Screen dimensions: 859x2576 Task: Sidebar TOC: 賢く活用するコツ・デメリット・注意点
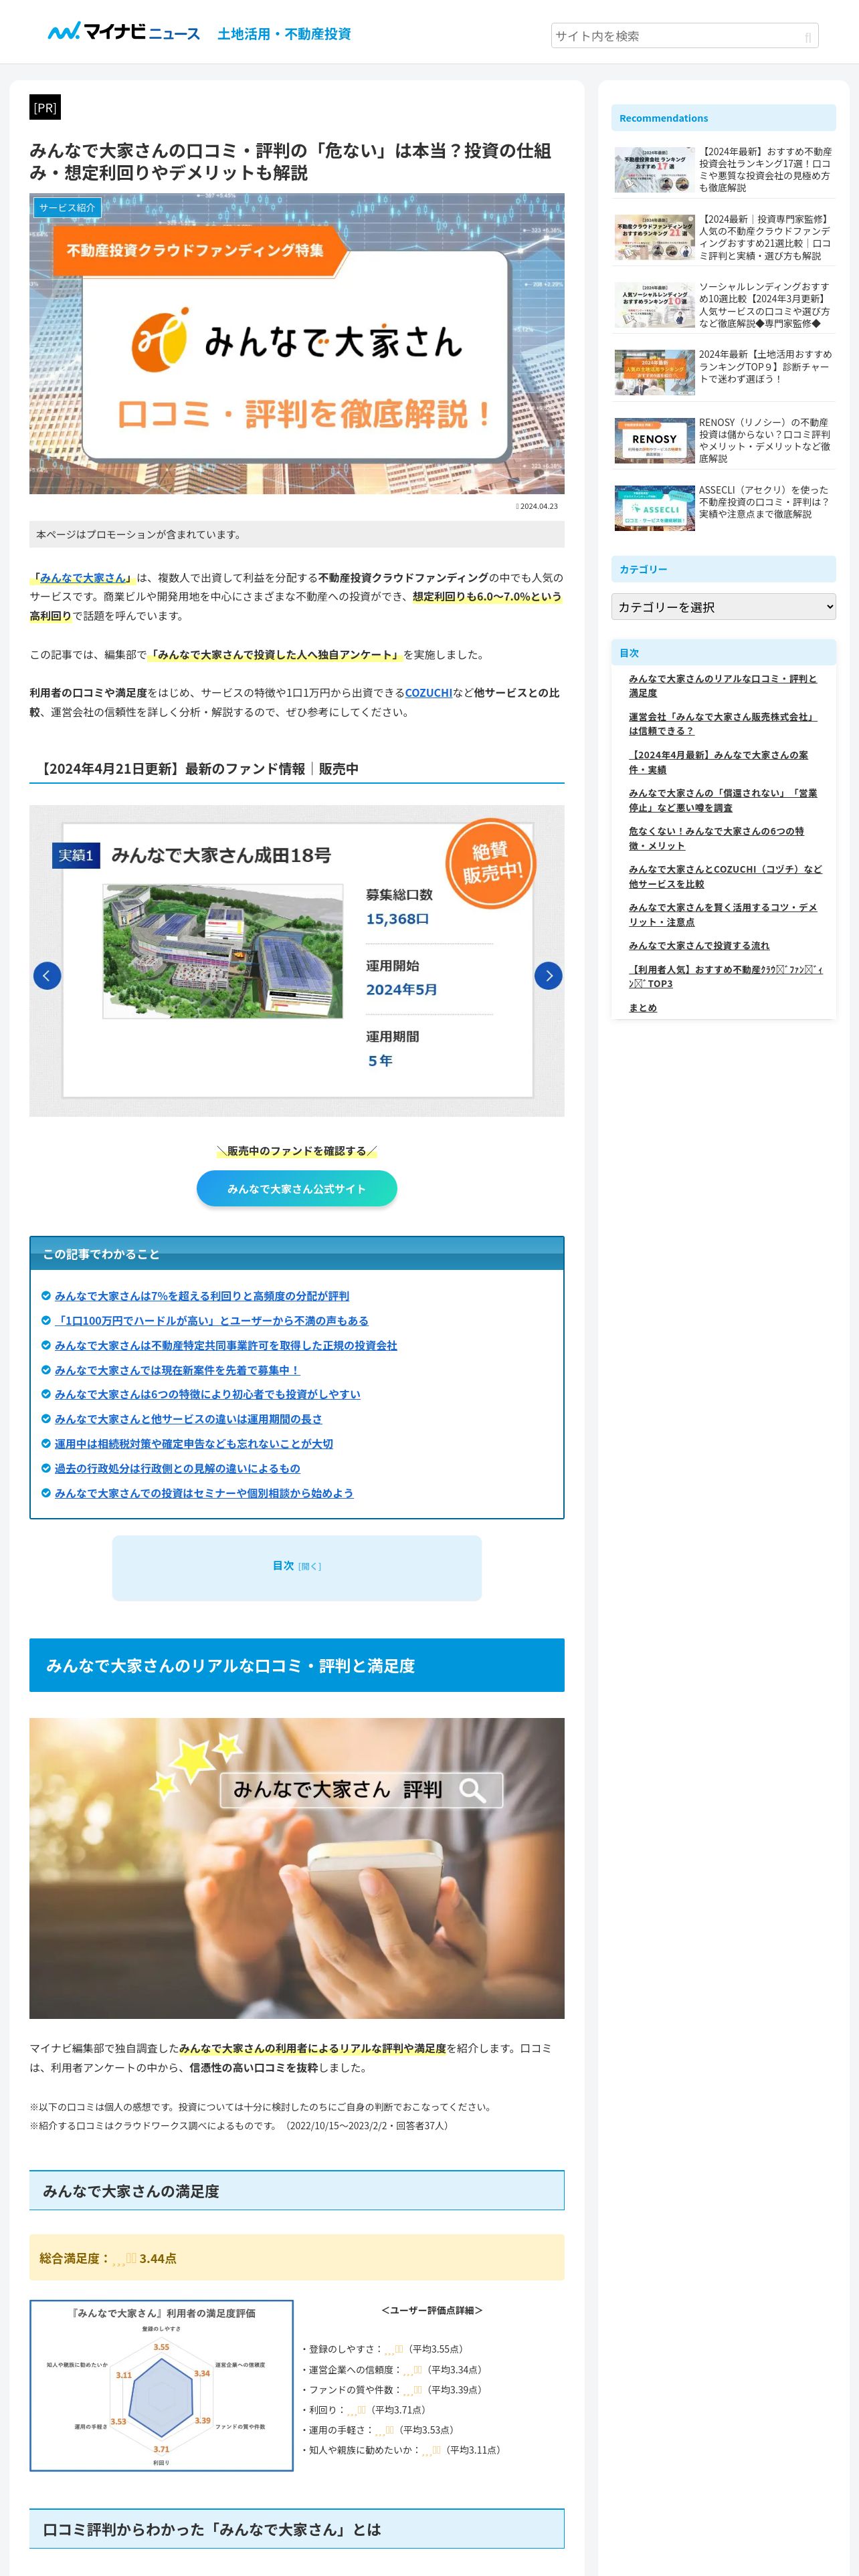tap(723, 915)
